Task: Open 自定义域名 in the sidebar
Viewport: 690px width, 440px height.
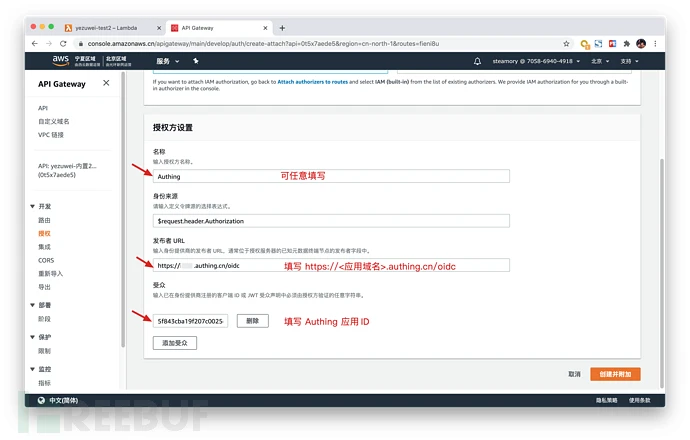Action: coord(54,121)
